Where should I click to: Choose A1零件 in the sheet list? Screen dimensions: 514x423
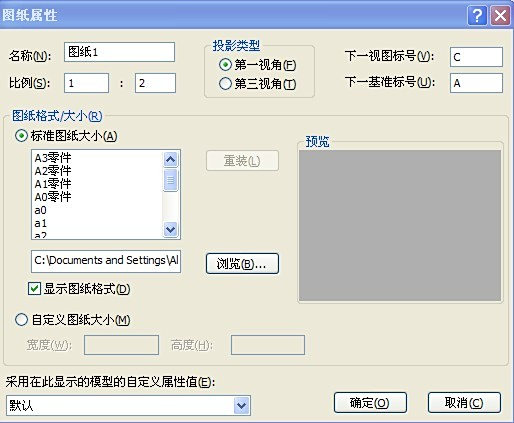(53, 184)
